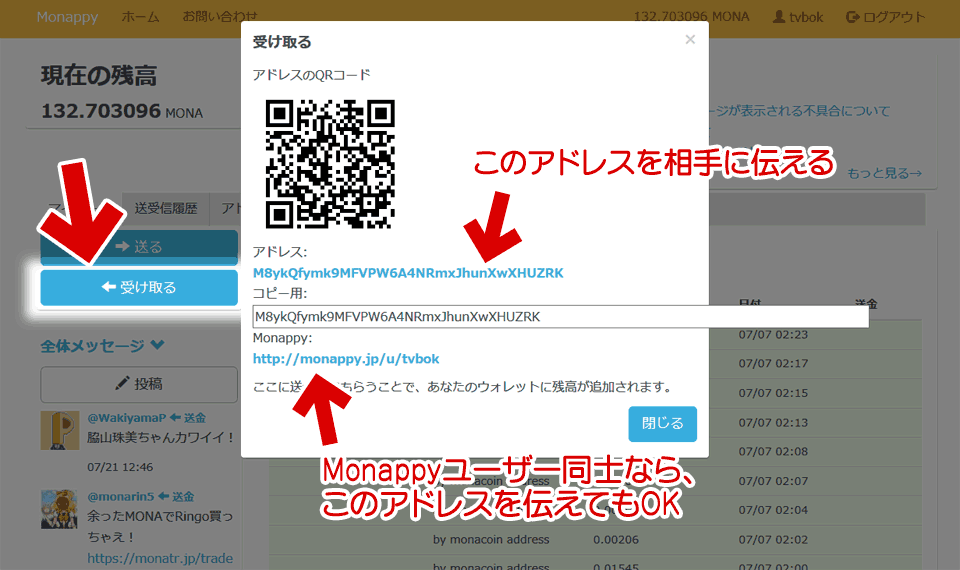960x570 pixels.
Task: Expand the 全体メッセージ chevron dropdown
Action: [157, 346]
